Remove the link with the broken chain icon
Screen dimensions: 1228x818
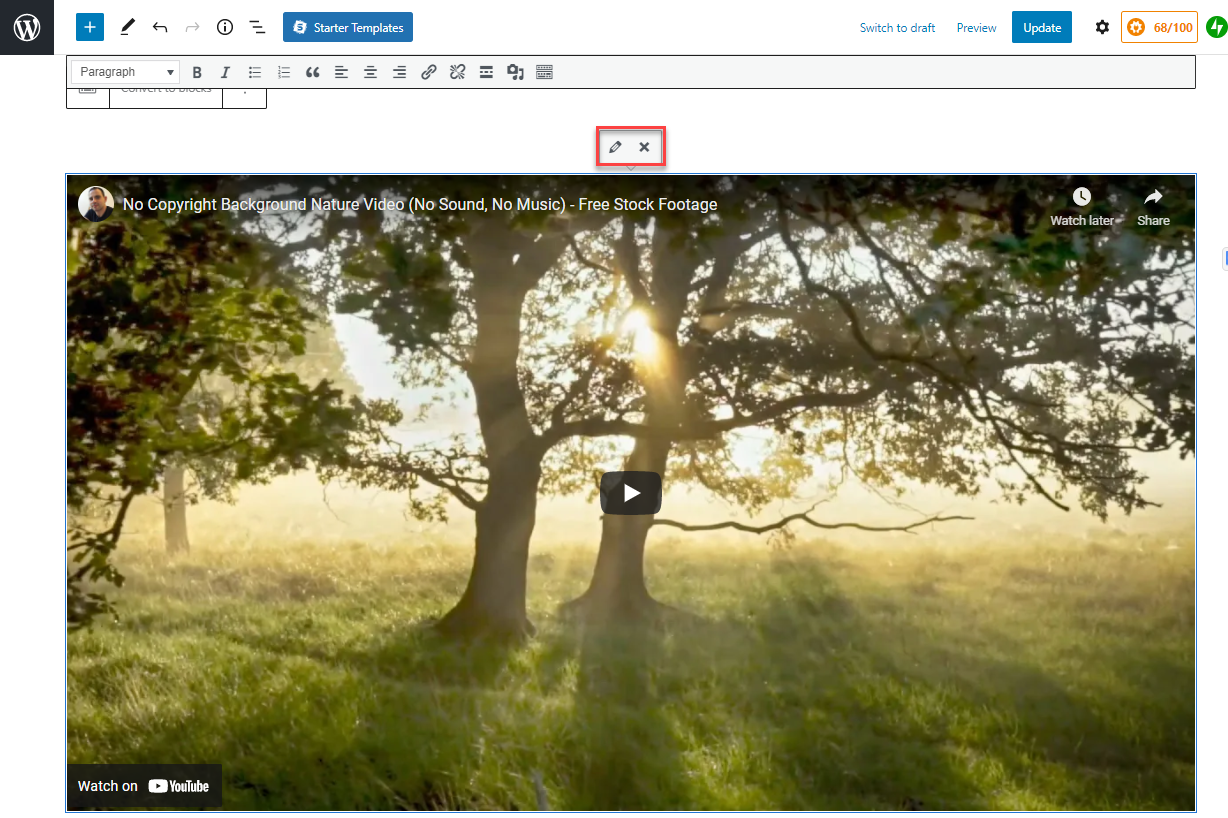(x=457, y=71)
